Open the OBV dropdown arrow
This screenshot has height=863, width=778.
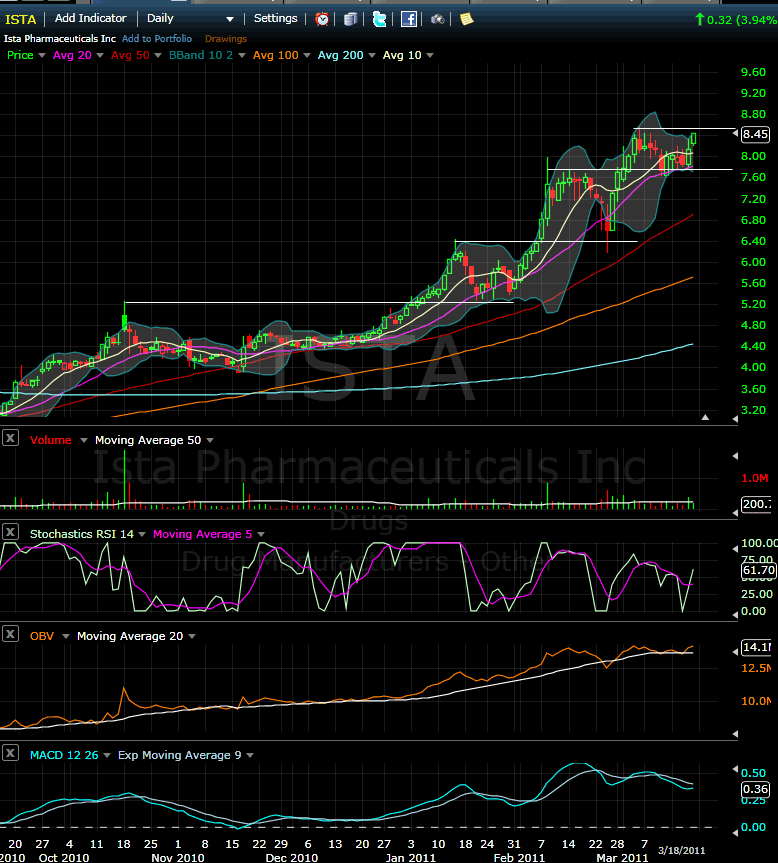(65, 636)
